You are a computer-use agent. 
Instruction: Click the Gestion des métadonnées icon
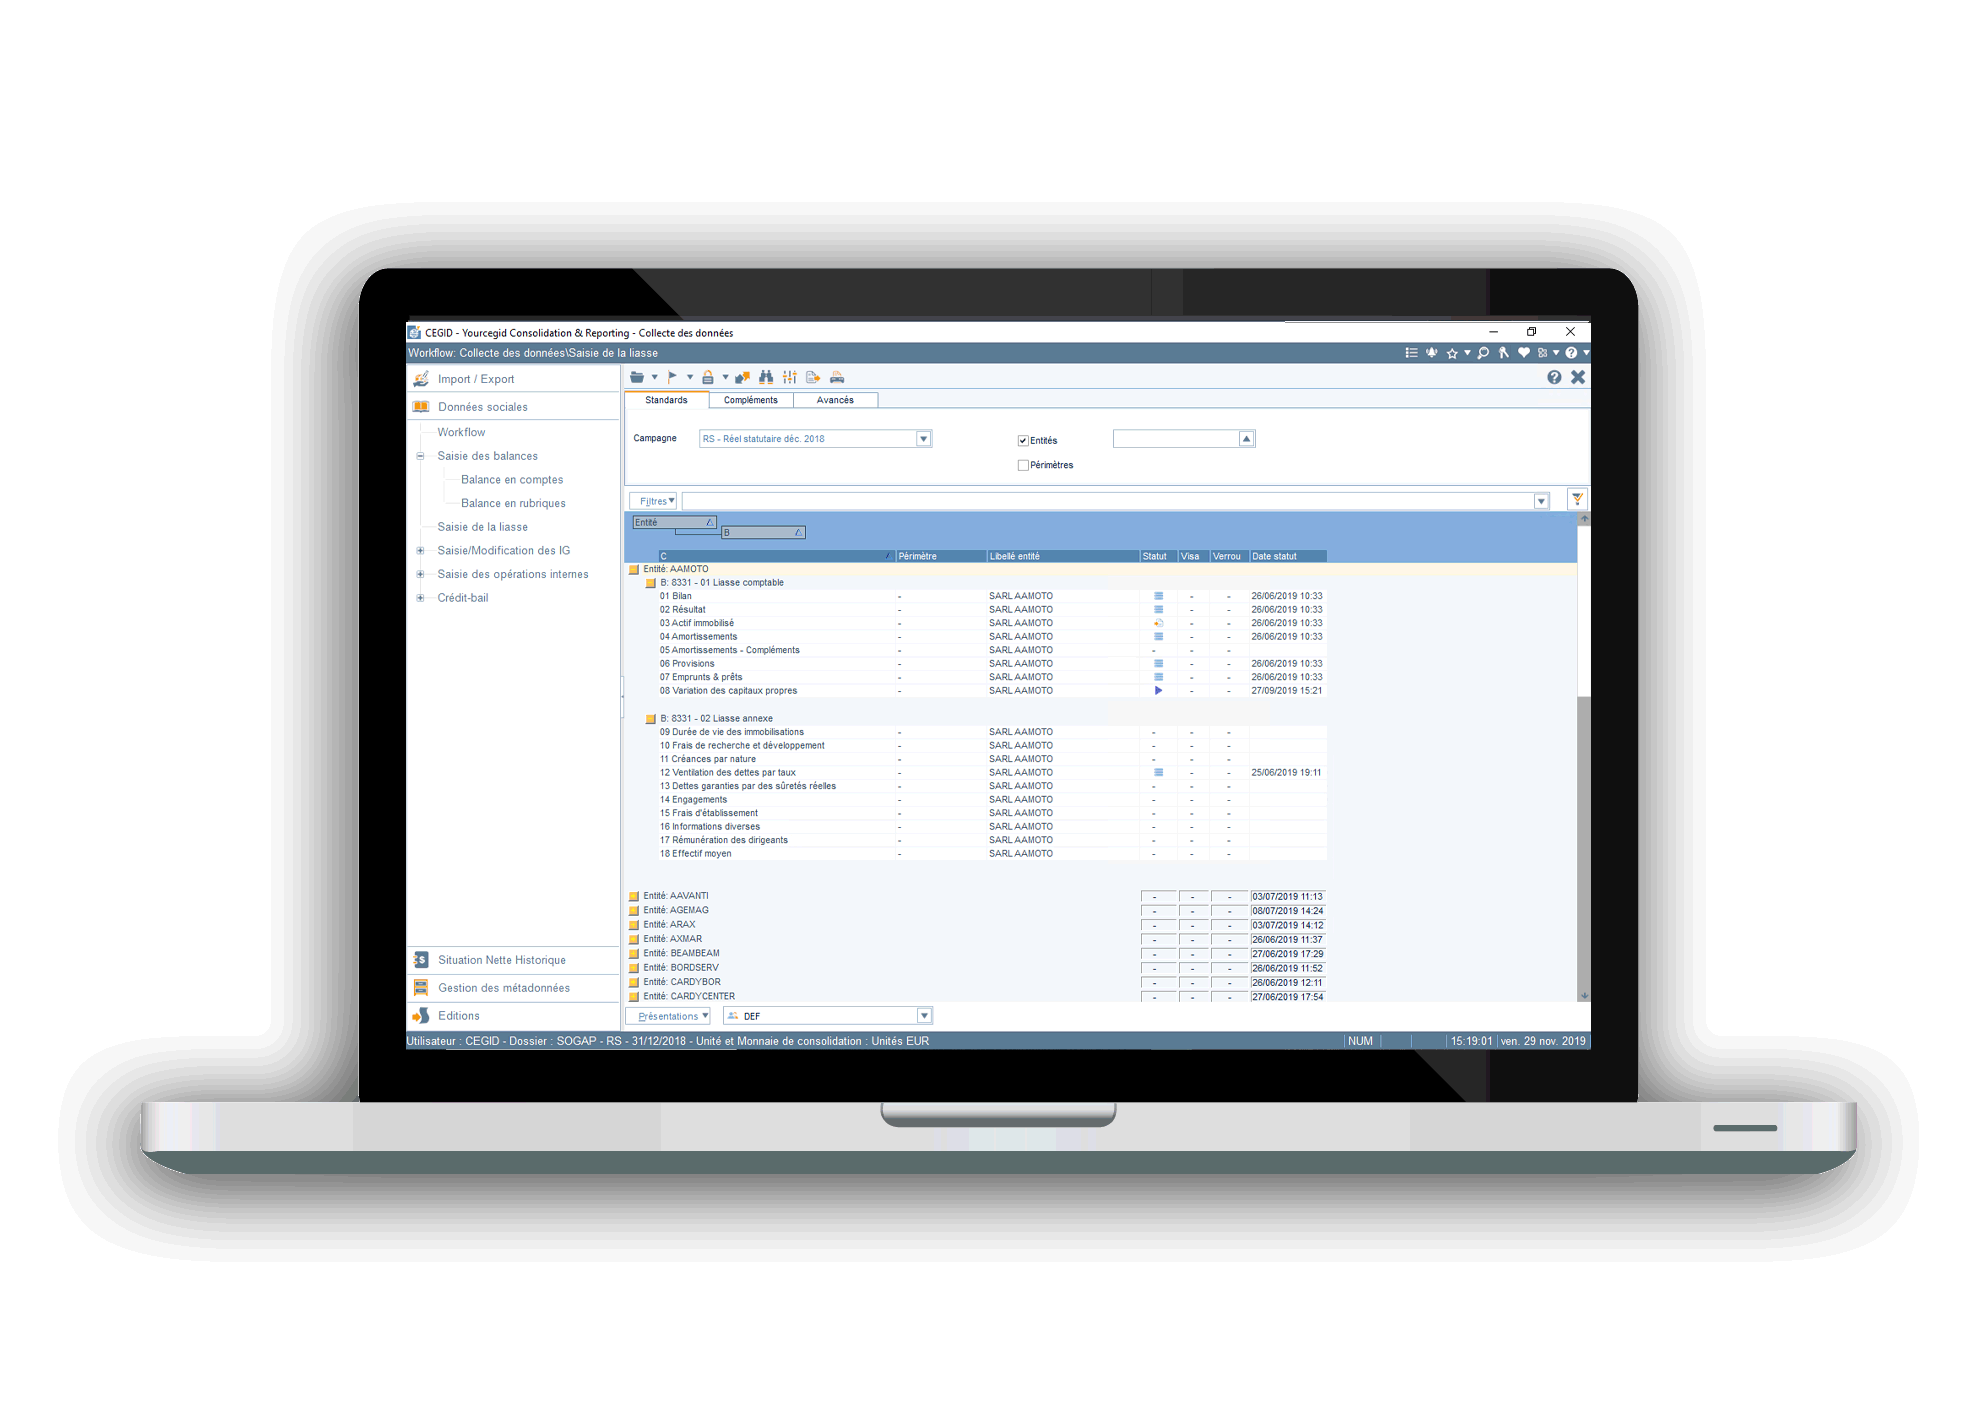tap(422, 988)
